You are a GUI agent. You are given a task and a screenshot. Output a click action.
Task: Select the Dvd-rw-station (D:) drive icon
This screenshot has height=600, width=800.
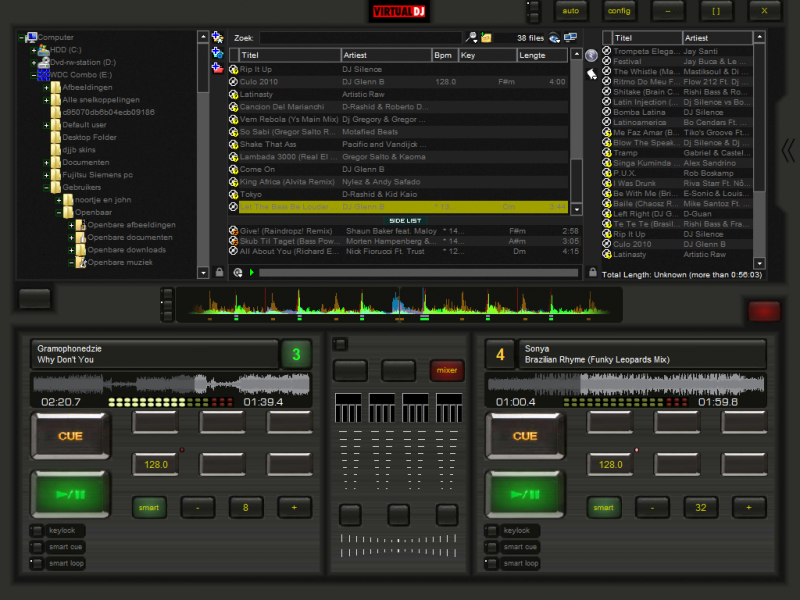(44, 62)
